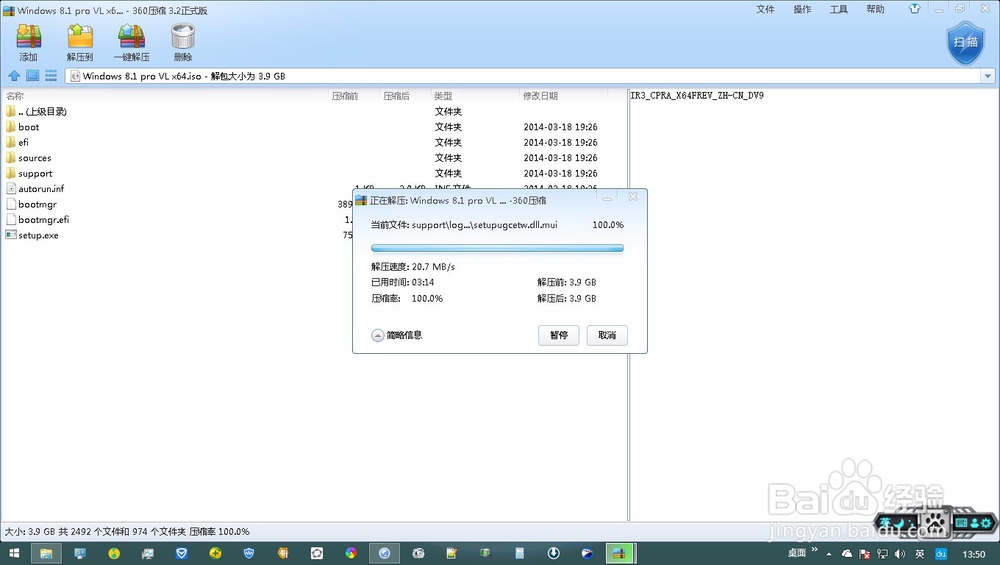Viewport: 1000px width, 565px height.
Task: Click the blue shield taskbar icon
Action: coord(249,554)
